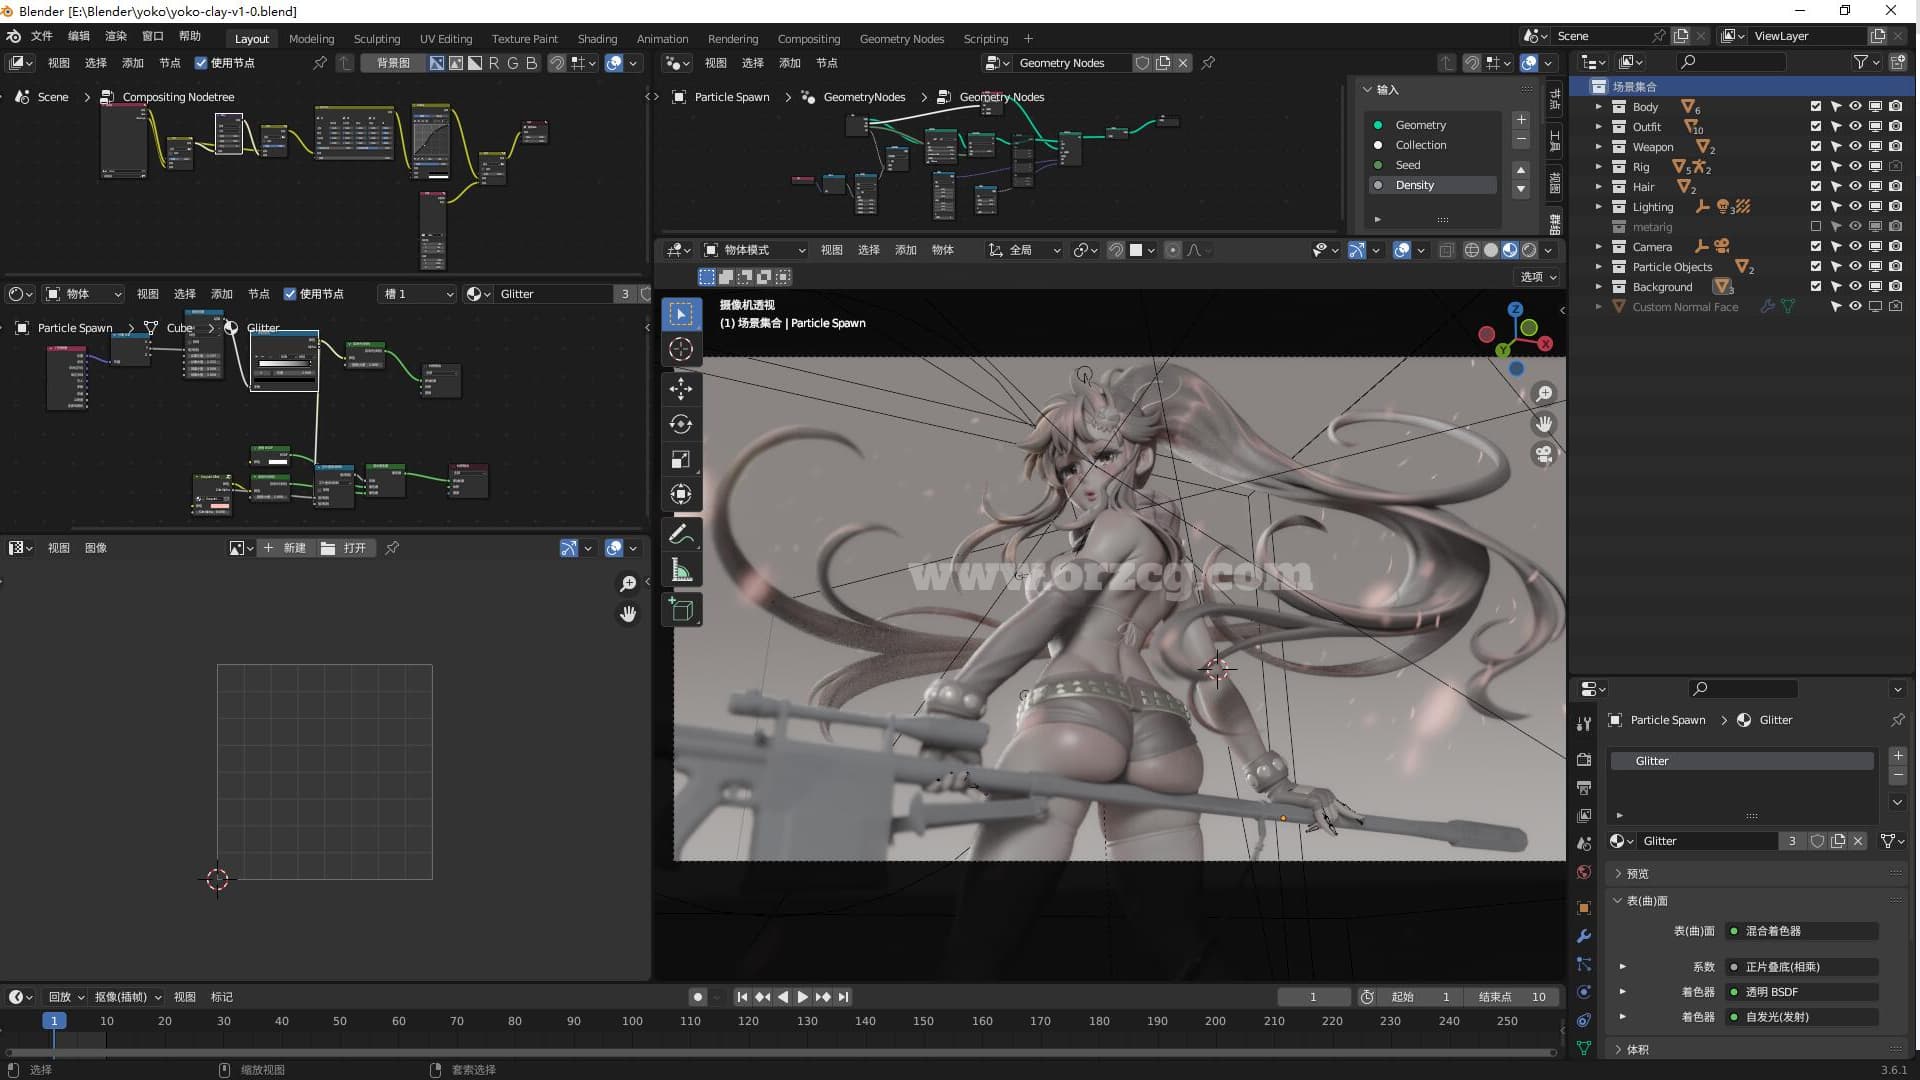Switch to the UV Editing workspace tab

[x=446, y=39]
